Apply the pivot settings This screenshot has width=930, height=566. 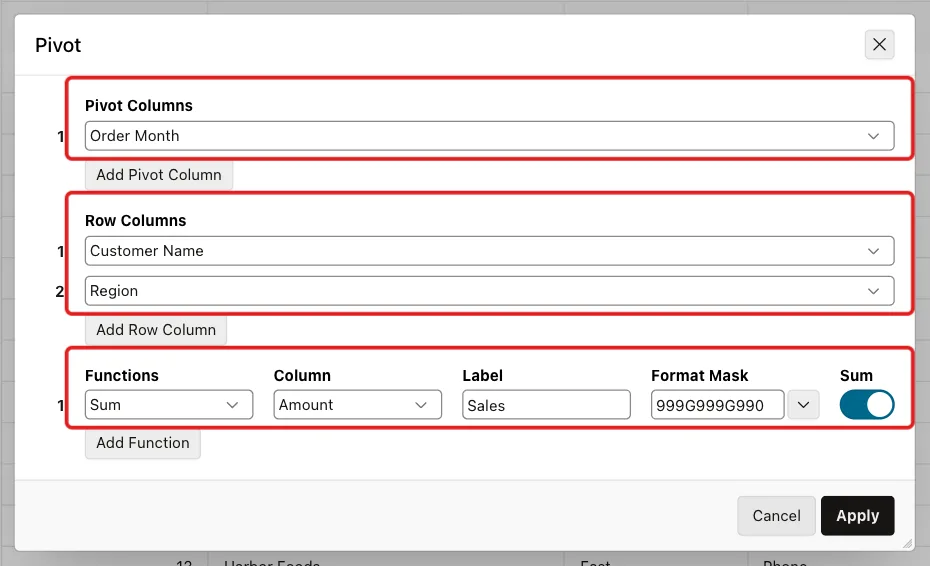pyautogui.click(x=858, y=516)
